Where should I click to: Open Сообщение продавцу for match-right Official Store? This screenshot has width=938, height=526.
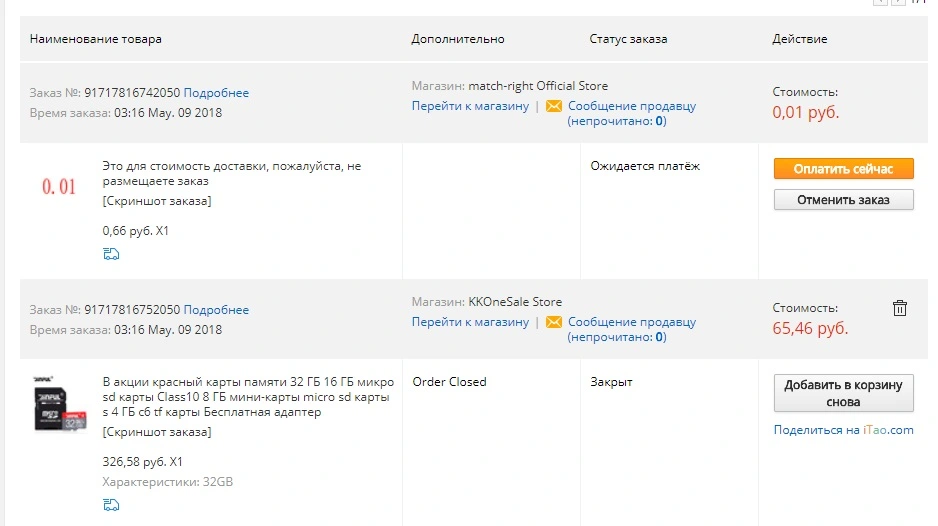point(632,113)
